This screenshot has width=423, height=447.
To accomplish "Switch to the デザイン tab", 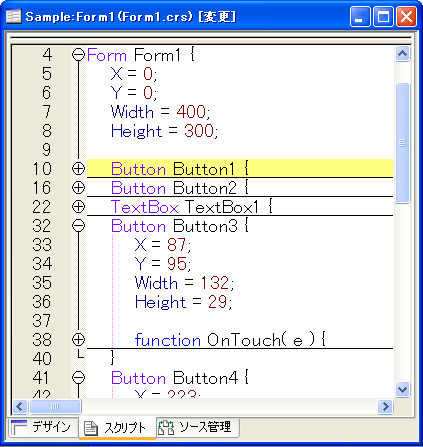I will 43,427.
